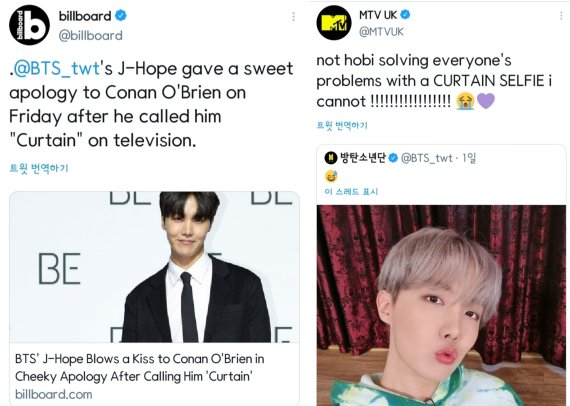This screenshot has height=406, width=570.
Task: Click laughing emoji in quoted tweet
Action: 331,177
